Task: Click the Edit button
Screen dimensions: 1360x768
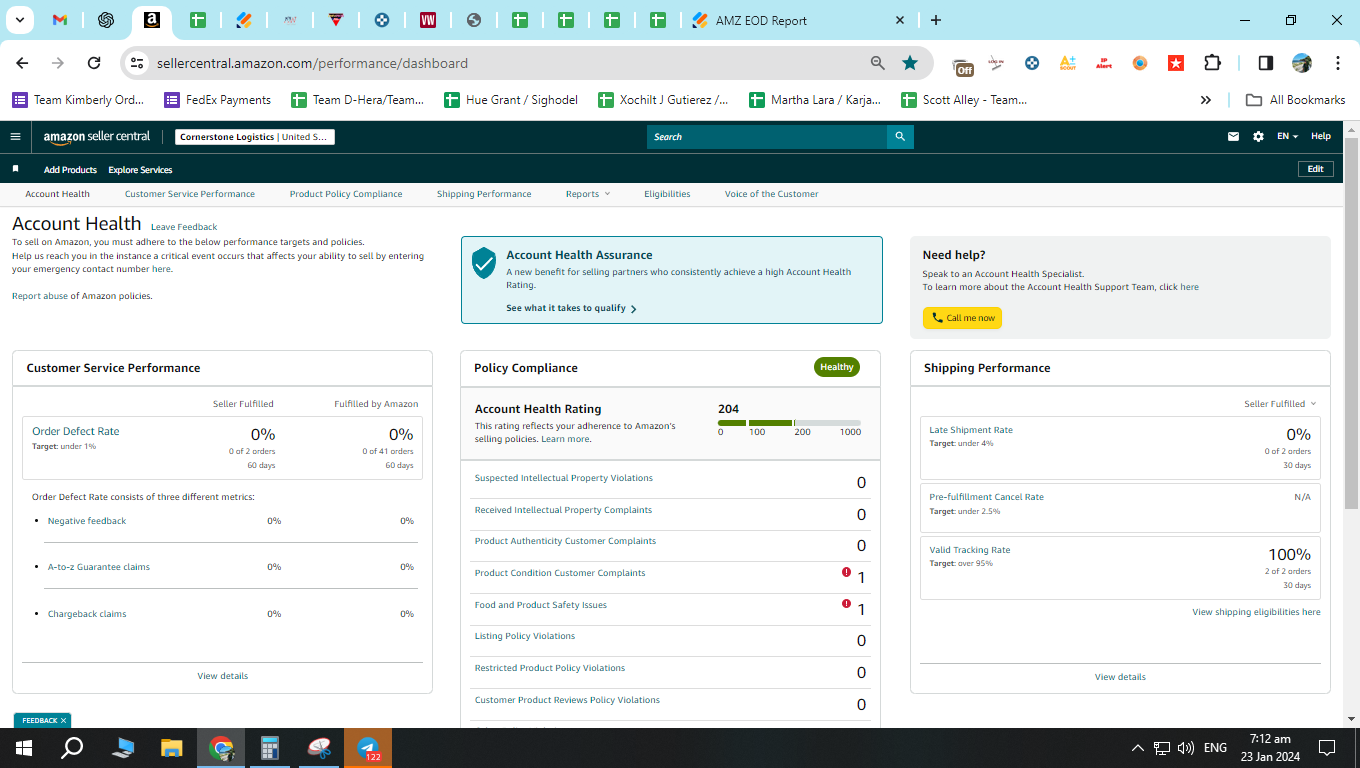Action: click(1316, 169)
